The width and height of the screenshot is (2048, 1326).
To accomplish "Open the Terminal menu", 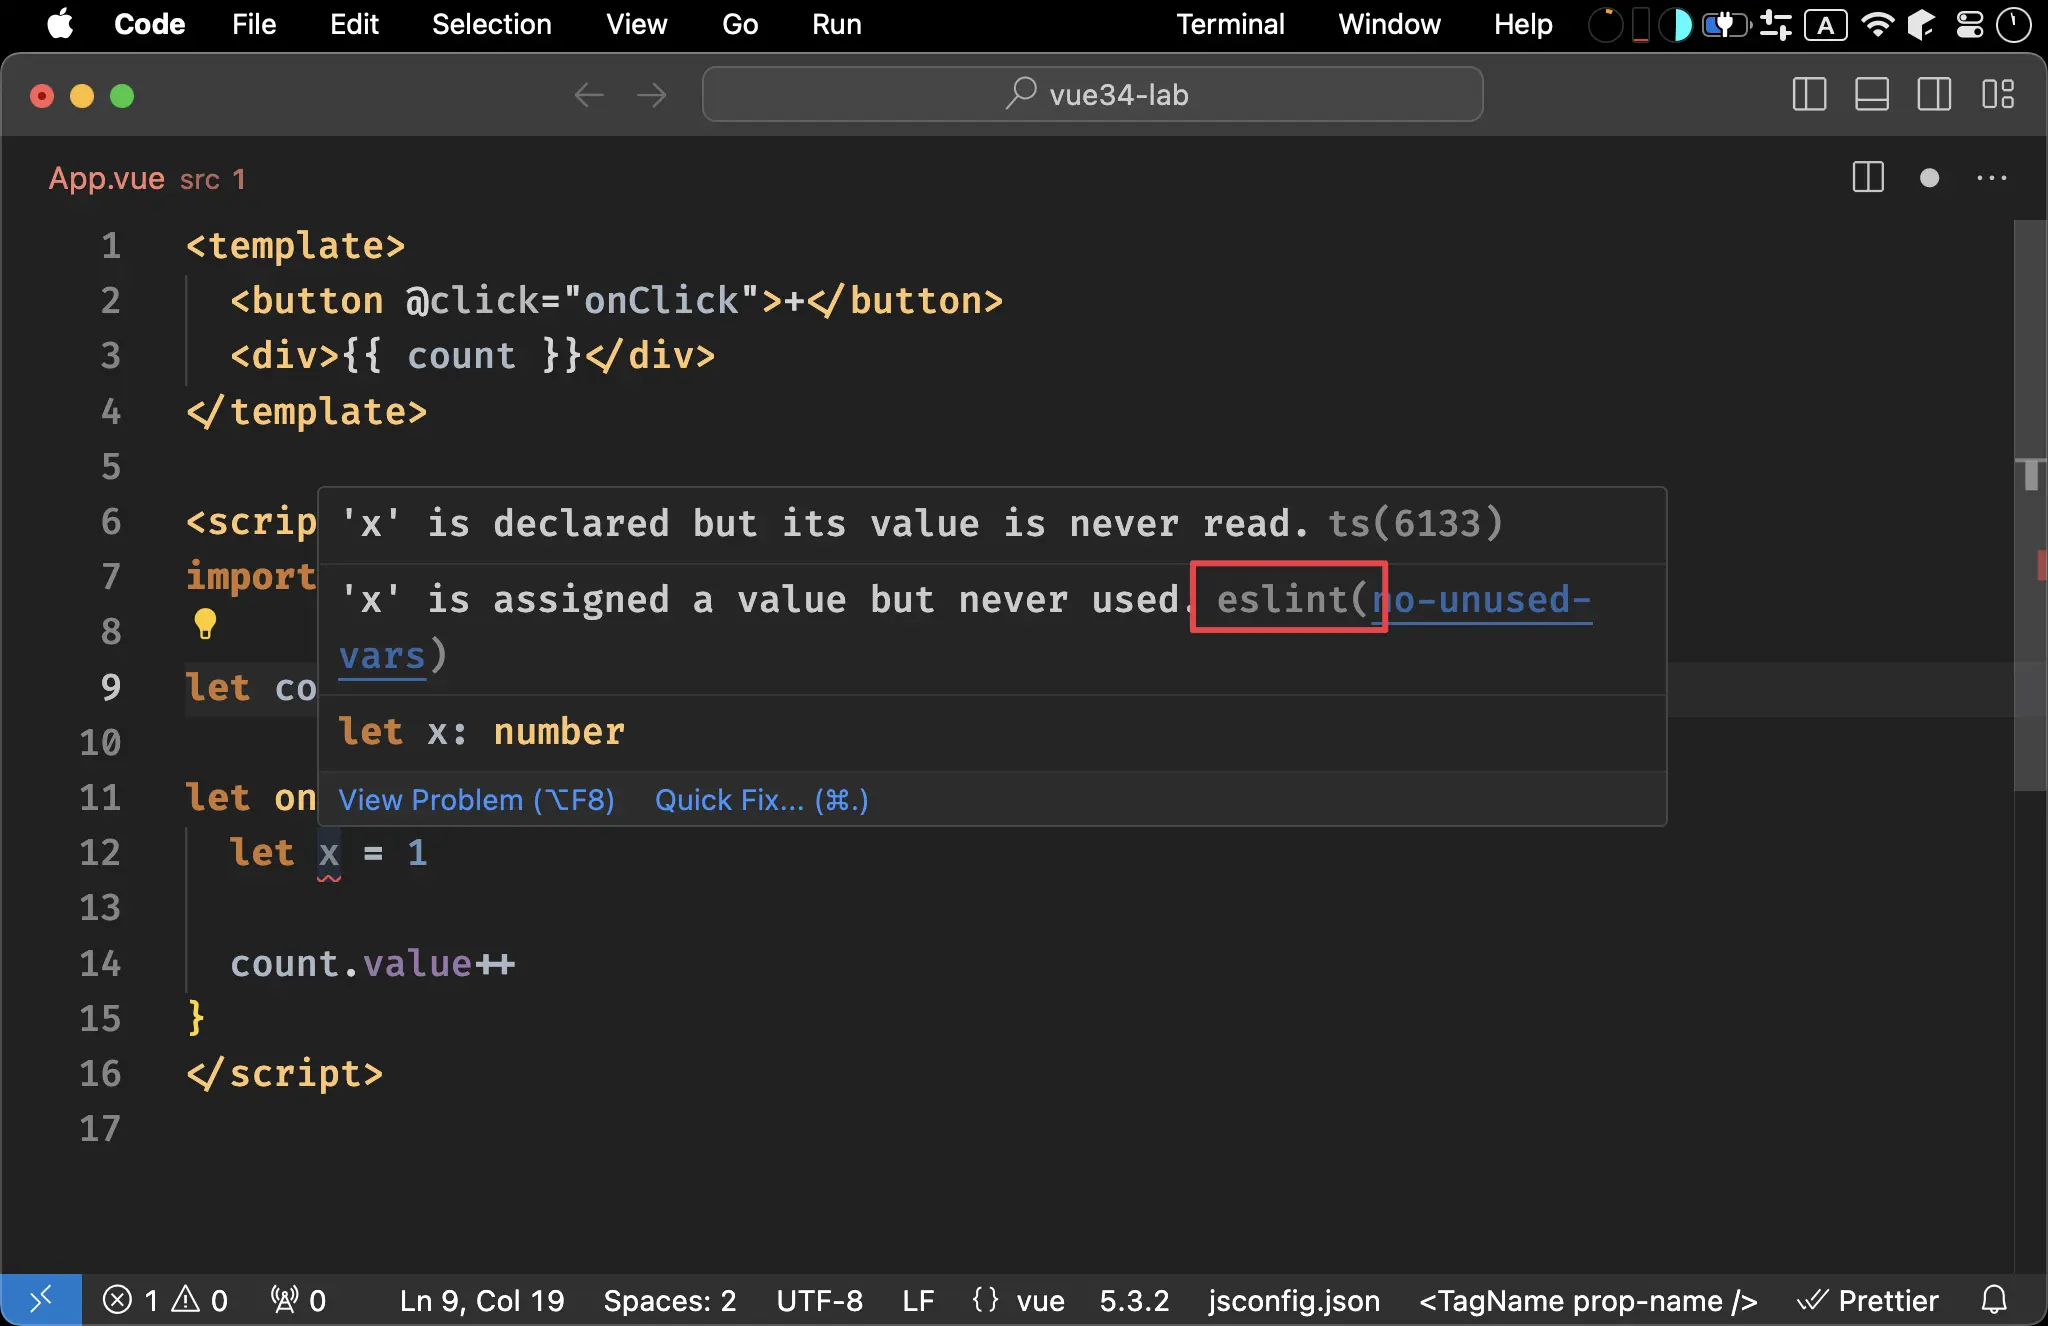I will tap(1229, 24).
